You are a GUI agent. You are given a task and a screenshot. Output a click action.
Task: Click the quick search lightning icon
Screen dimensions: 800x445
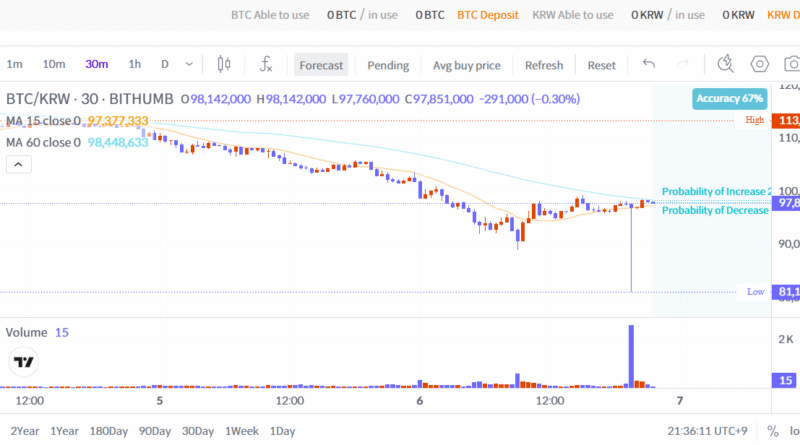[725, 64]
